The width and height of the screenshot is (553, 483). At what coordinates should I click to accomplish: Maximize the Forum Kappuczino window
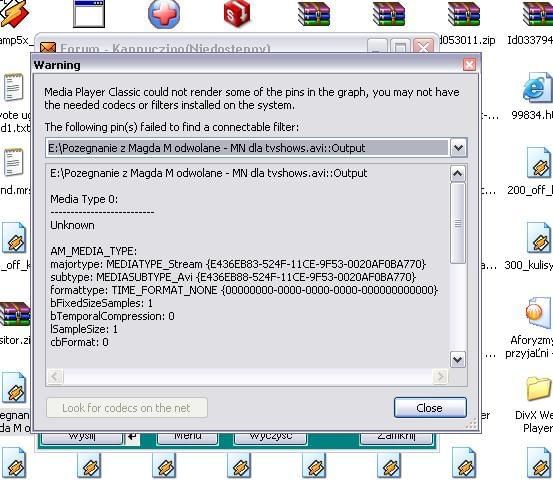pos(400,47)
